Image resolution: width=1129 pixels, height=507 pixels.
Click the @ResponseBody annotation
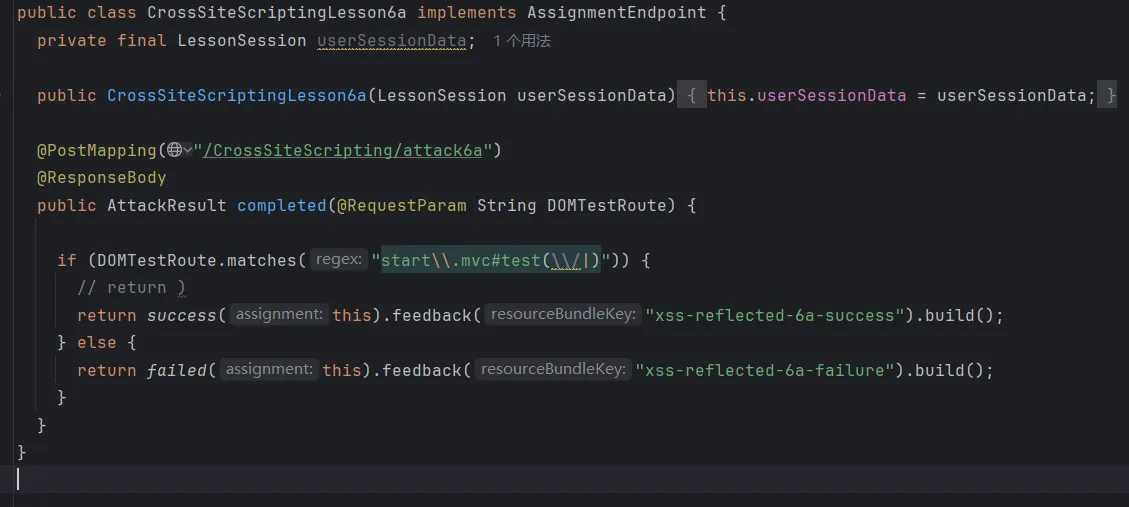[101, 177]
